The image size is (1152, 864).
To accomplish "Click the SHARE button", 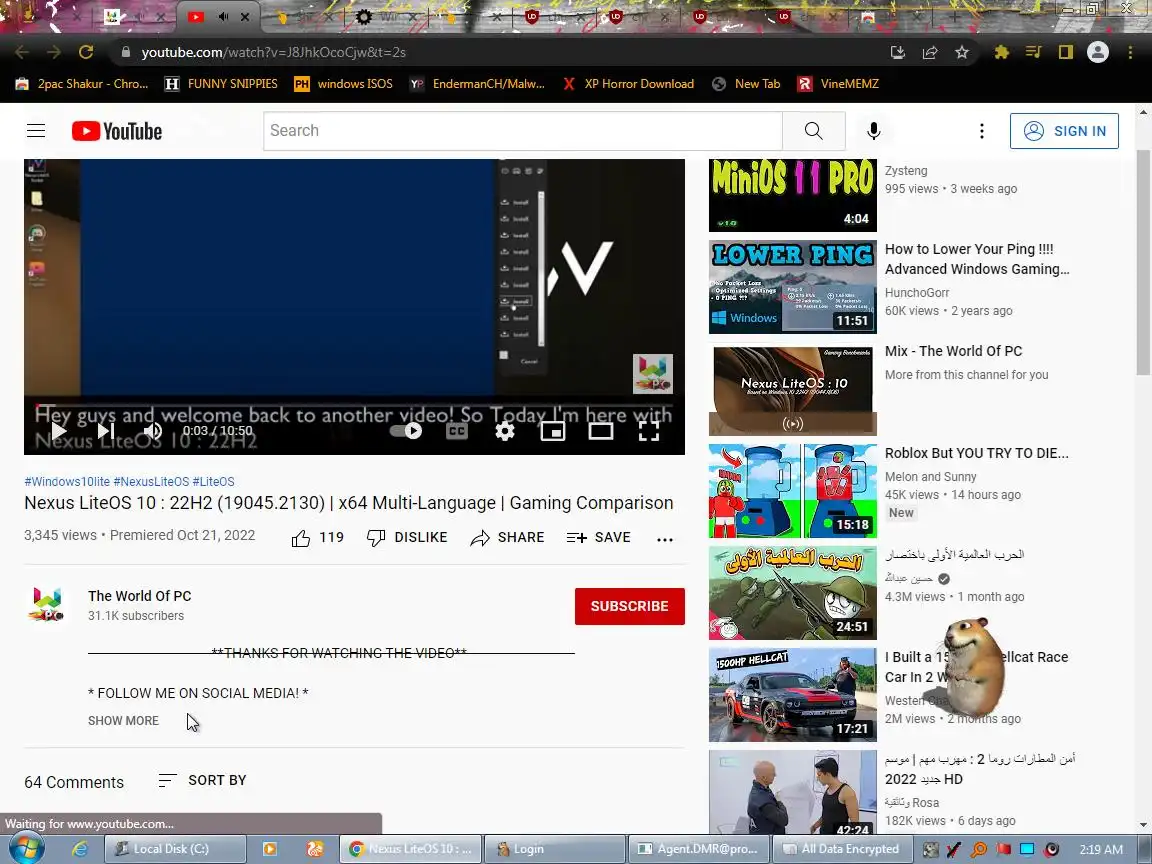I will pyautogui.click(x=507, y=538).
